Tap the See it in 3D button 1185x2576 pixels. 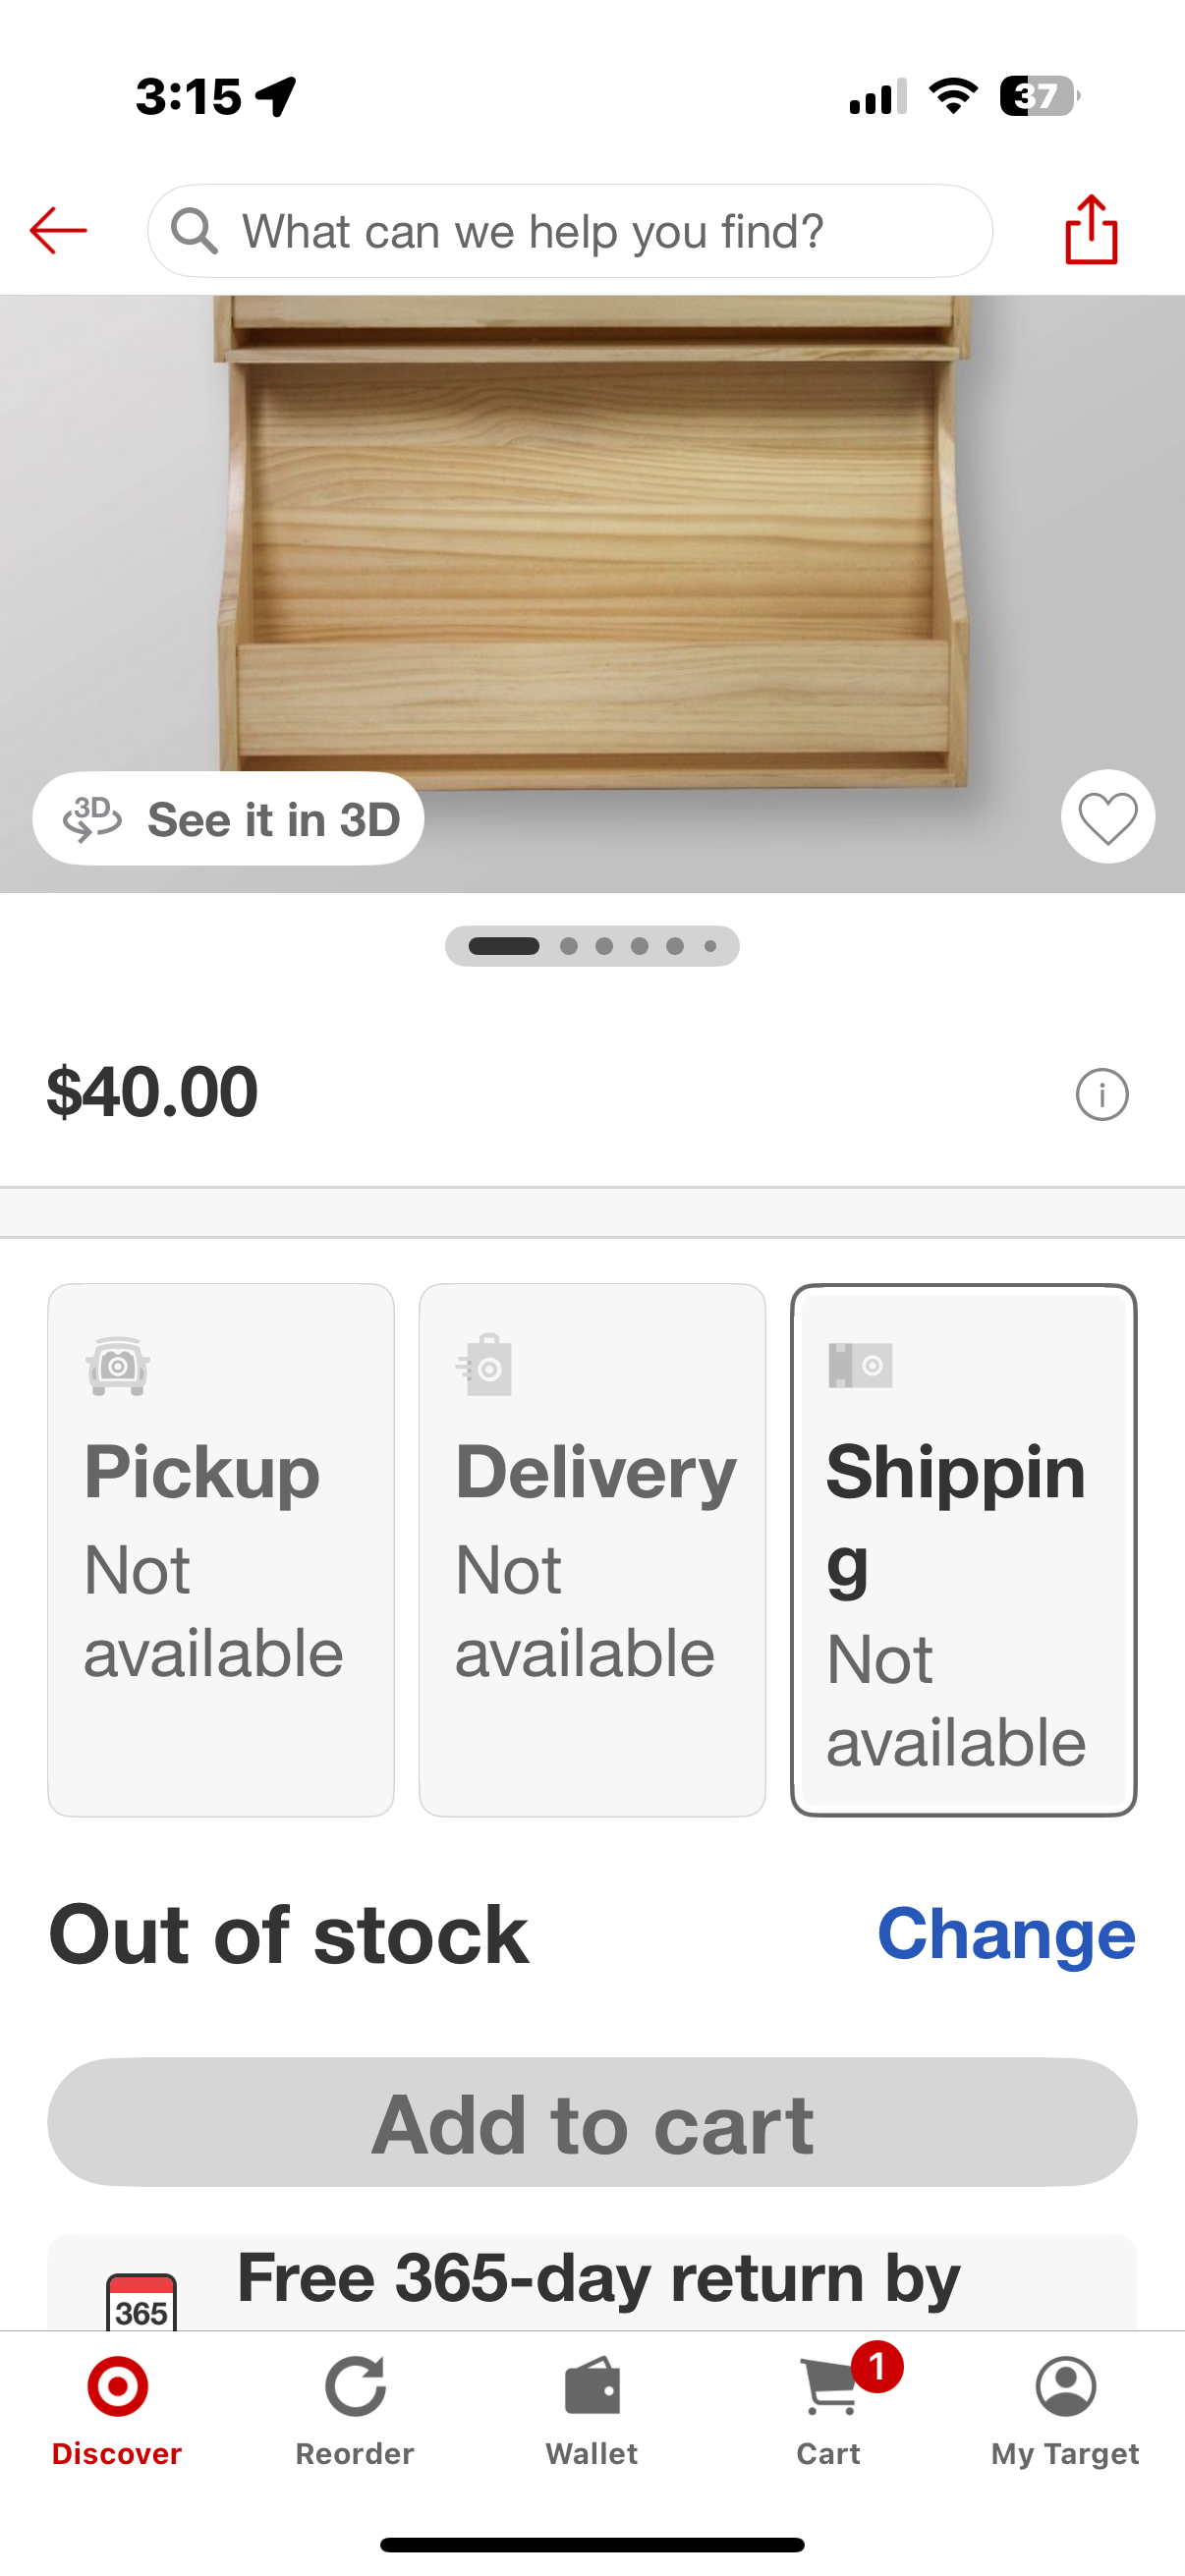[x=229, y=819]
